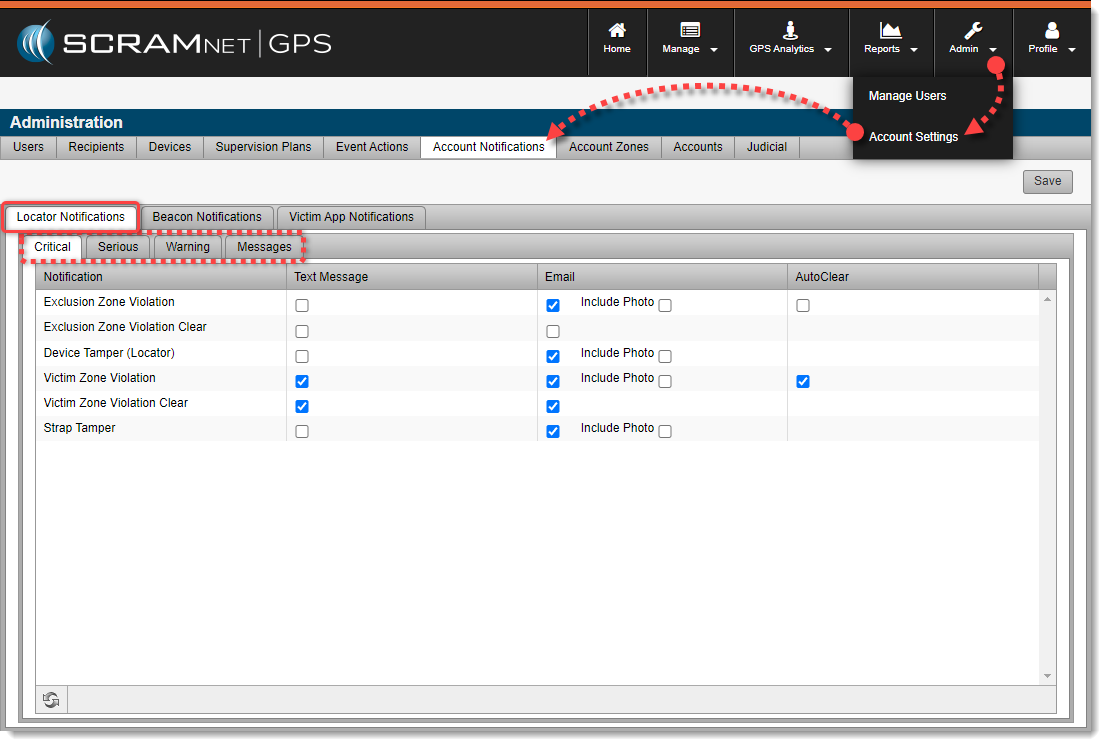Click the Admin wrench icon

click(972, 30)
